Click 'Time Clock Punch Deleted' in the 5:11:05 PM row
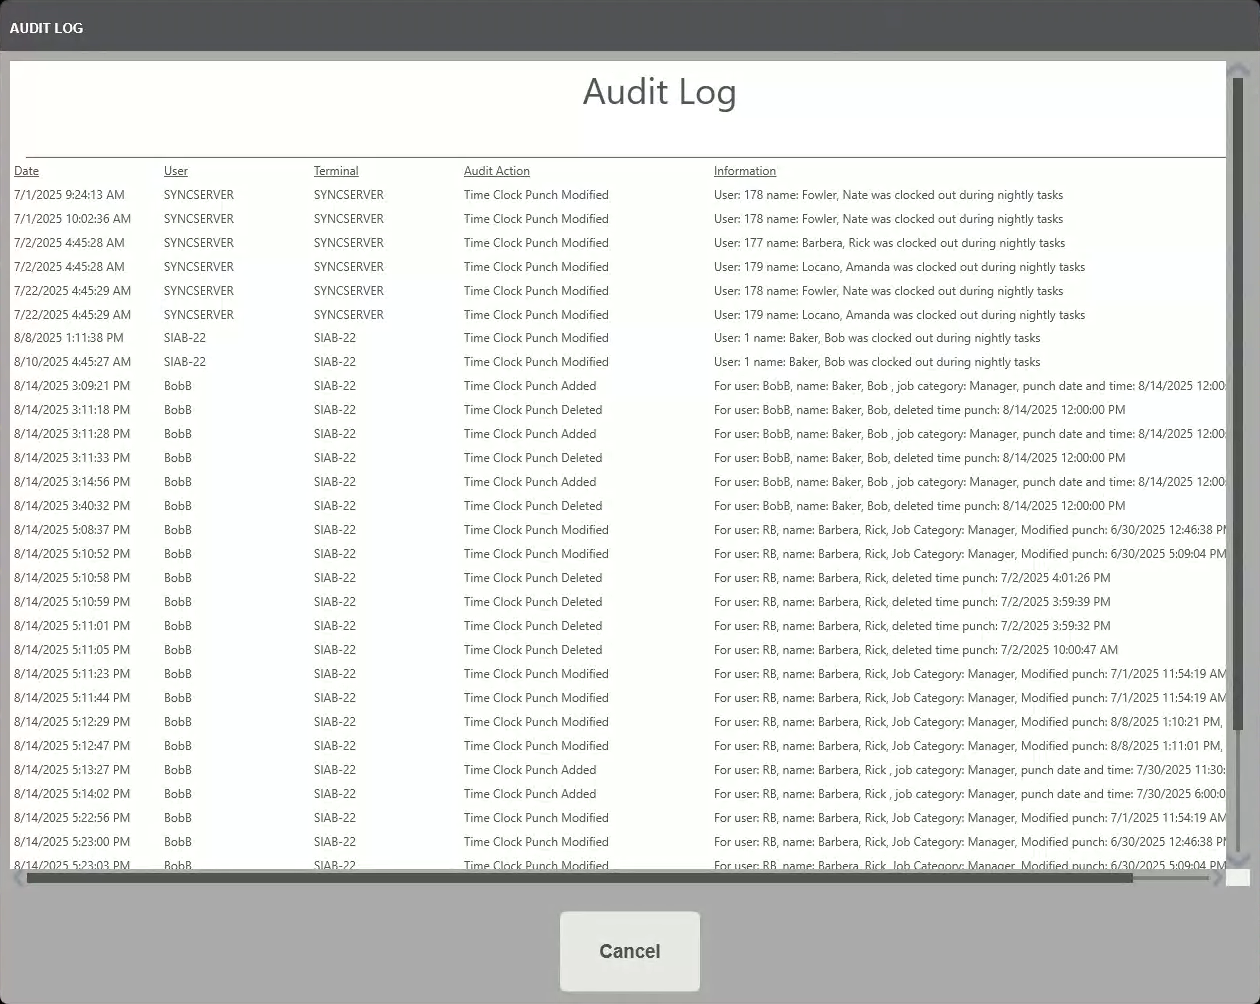 tap(533, 650)
